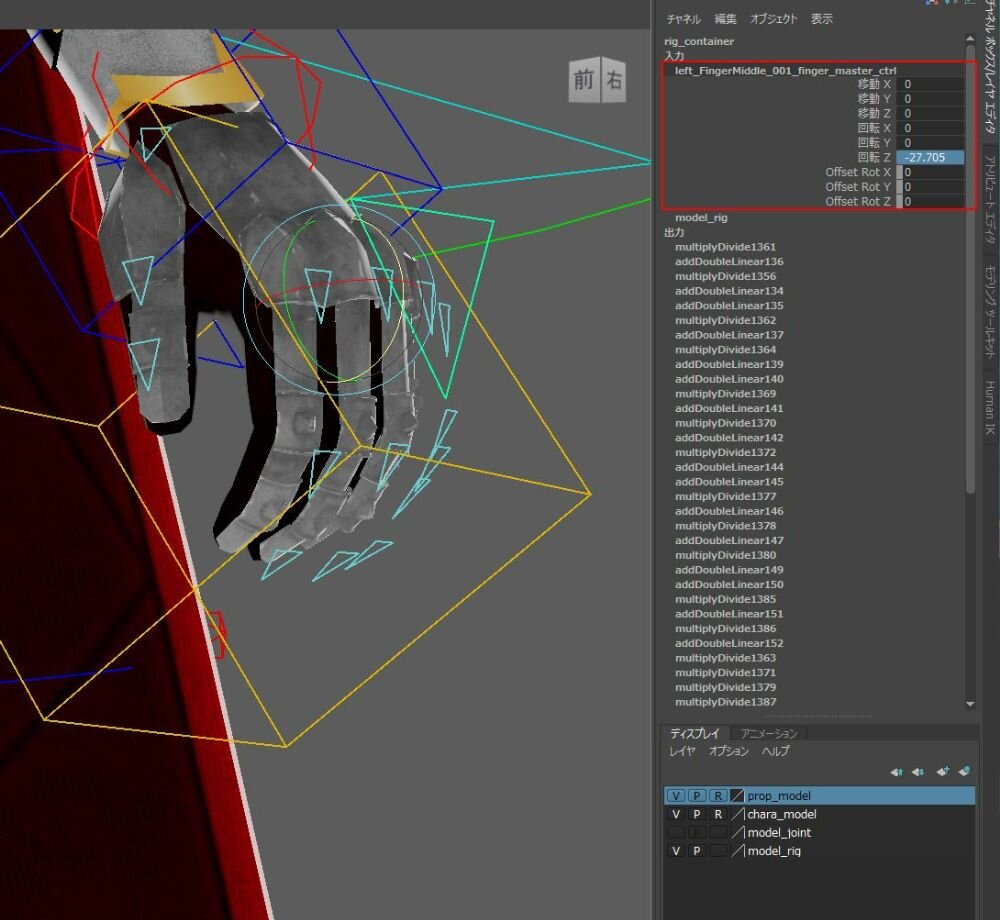Screen dimensions: 1000x920
Task: Open the オブジェクト menu in channel box
Action: (x=773, y=19)
